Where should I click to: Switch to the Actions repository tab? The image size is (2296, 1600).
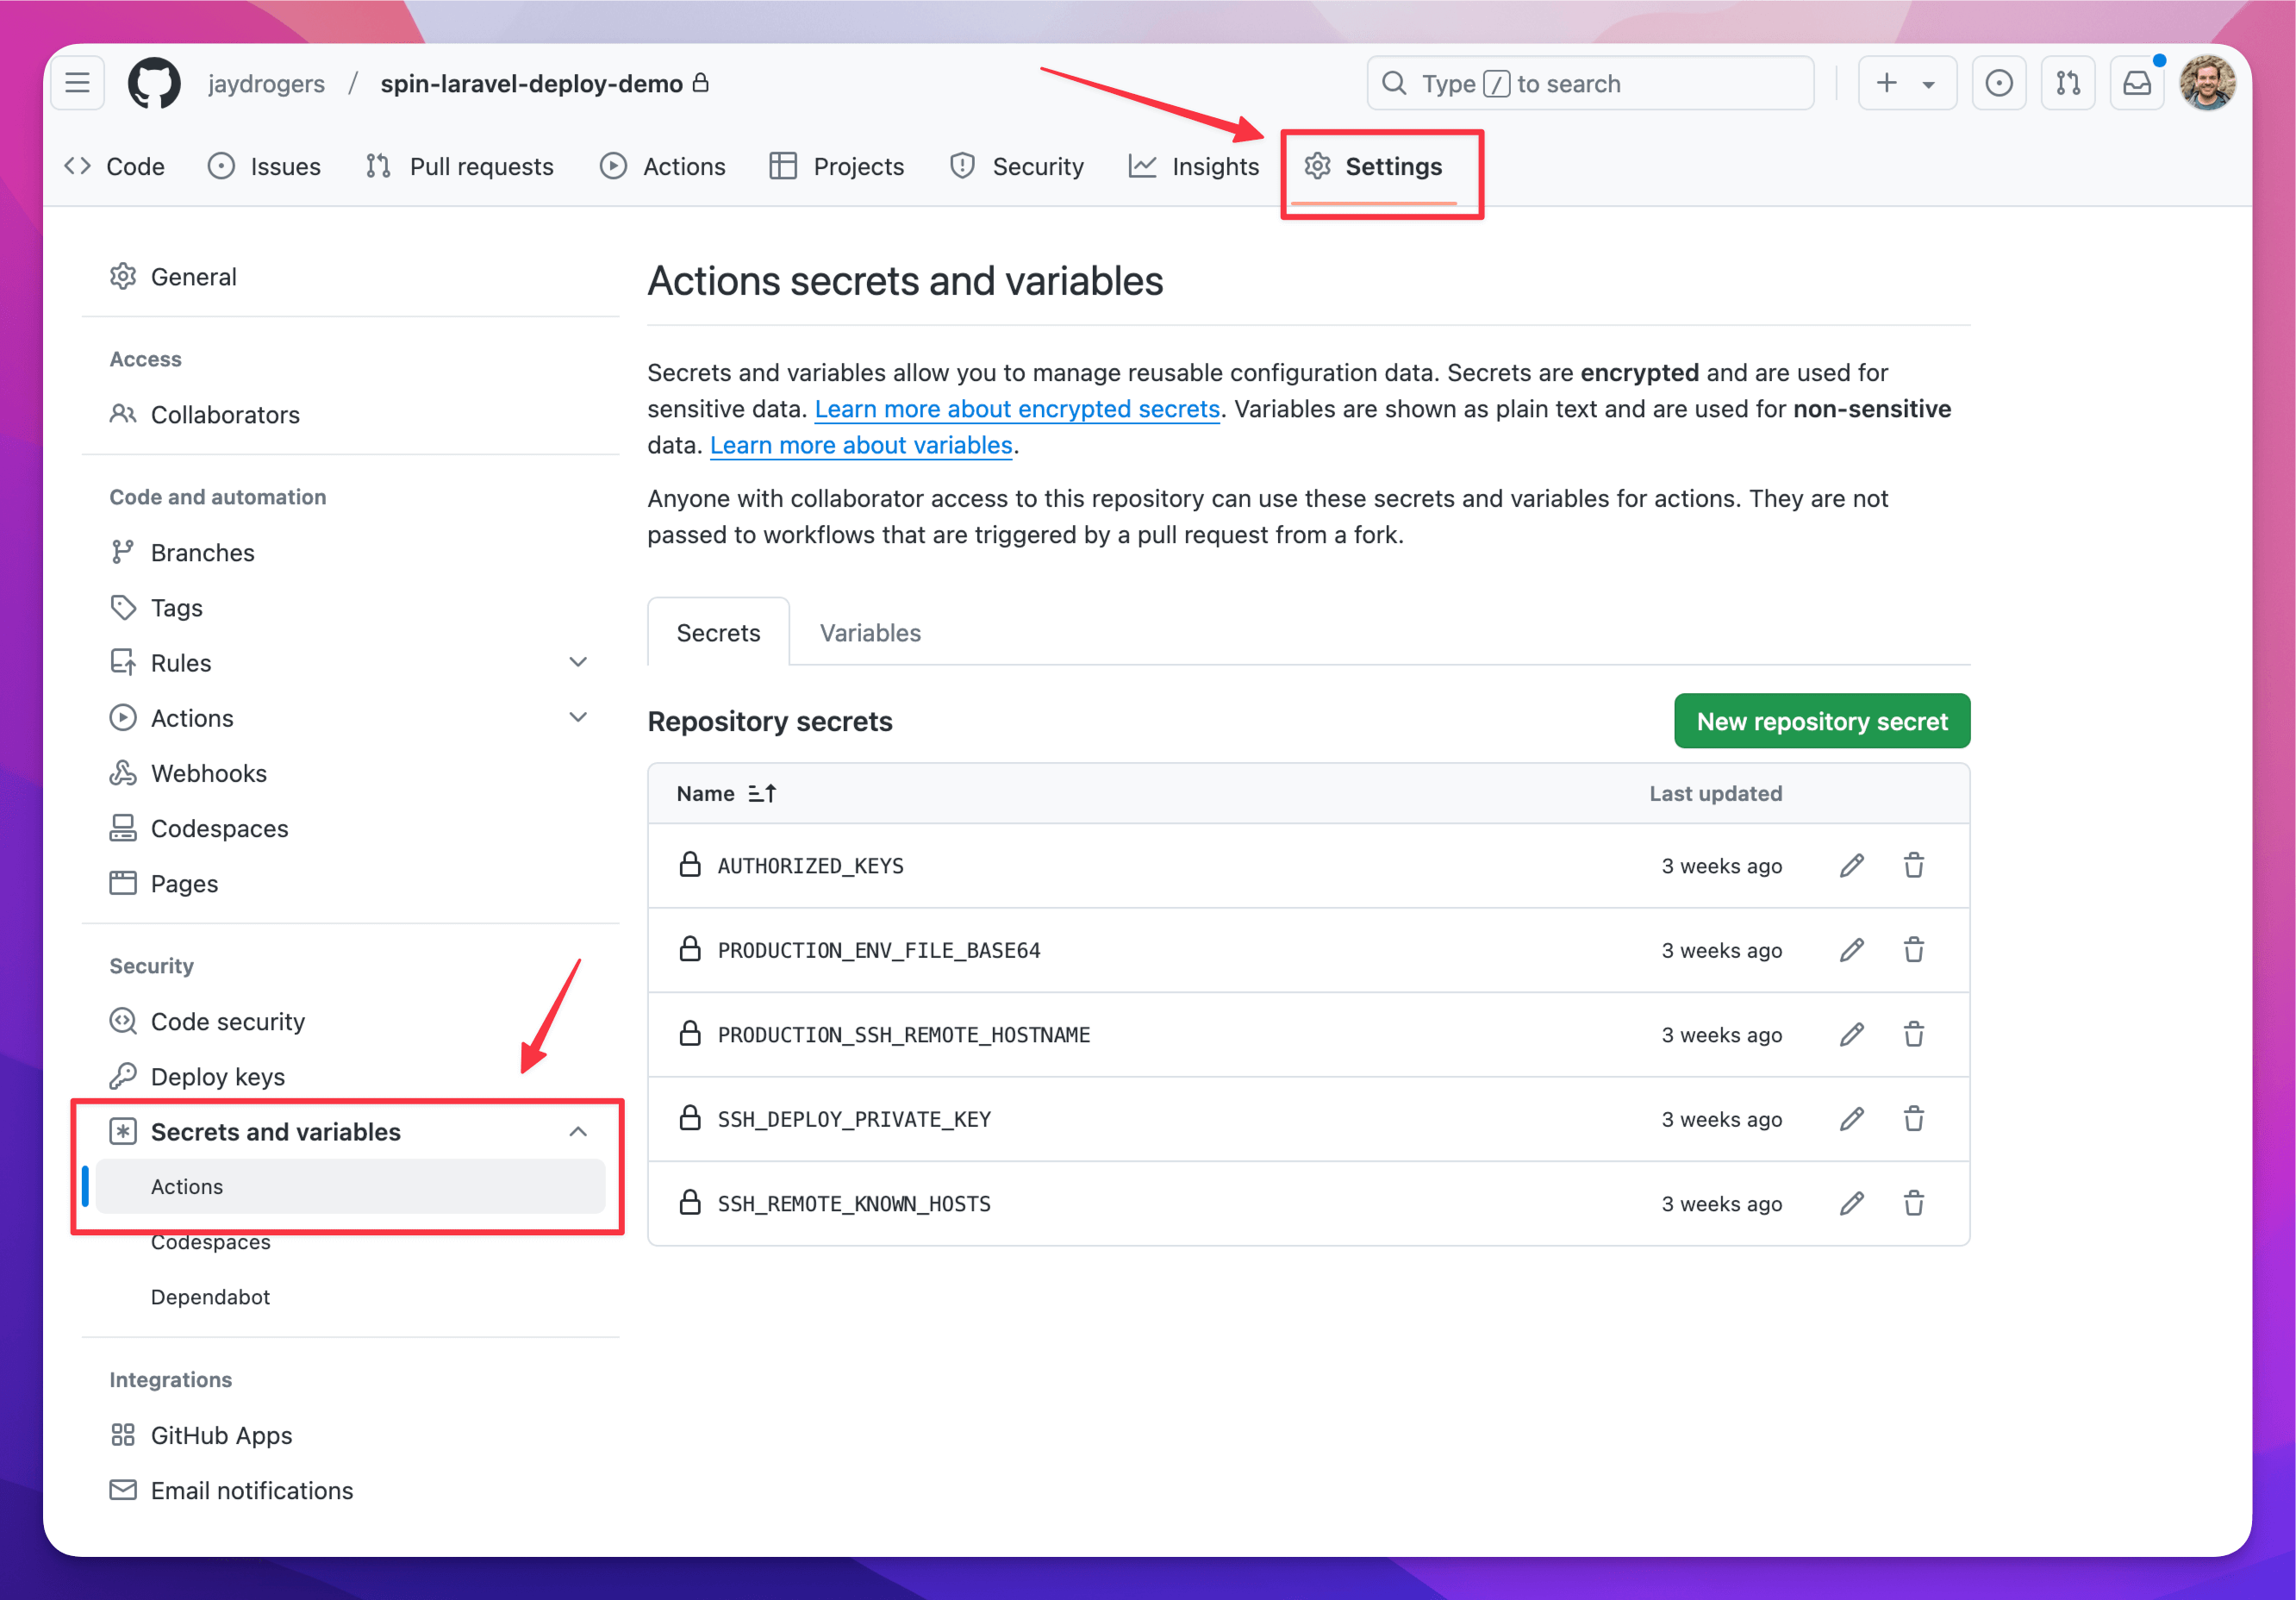point(662,166)
